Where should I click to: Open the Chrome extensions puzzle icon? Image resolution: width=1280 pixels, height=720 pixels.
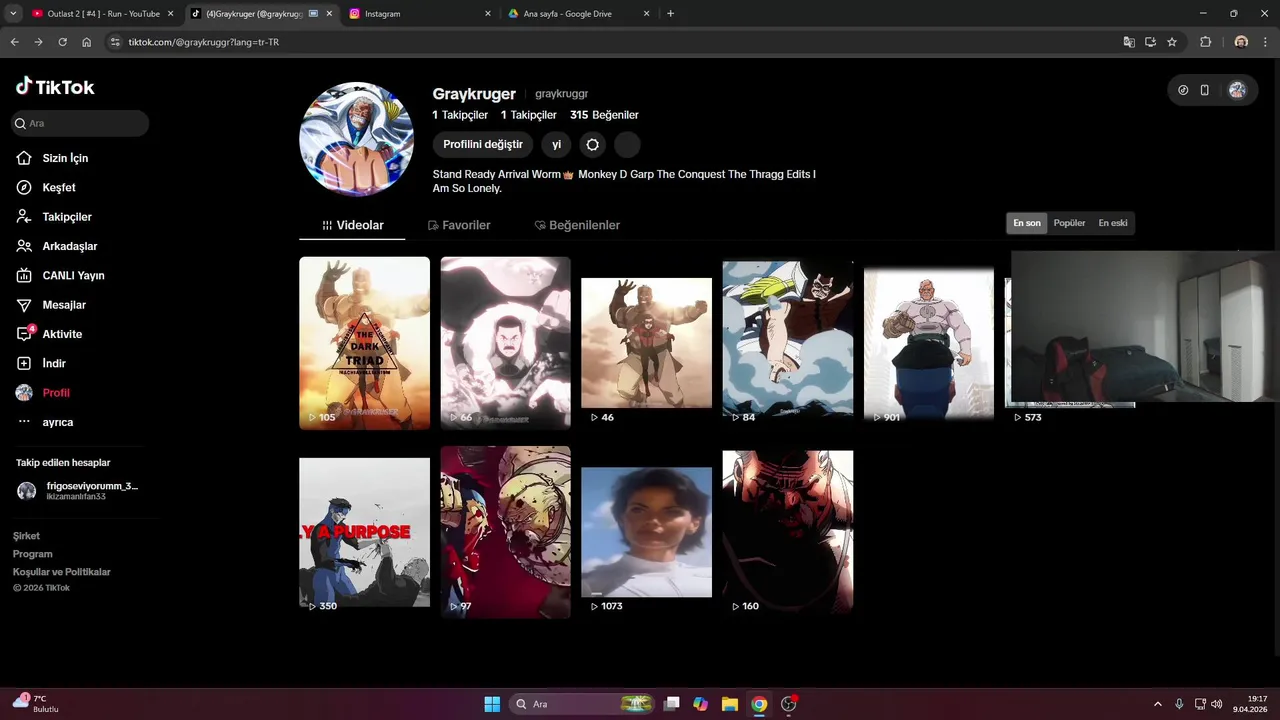click(1205, 42)
